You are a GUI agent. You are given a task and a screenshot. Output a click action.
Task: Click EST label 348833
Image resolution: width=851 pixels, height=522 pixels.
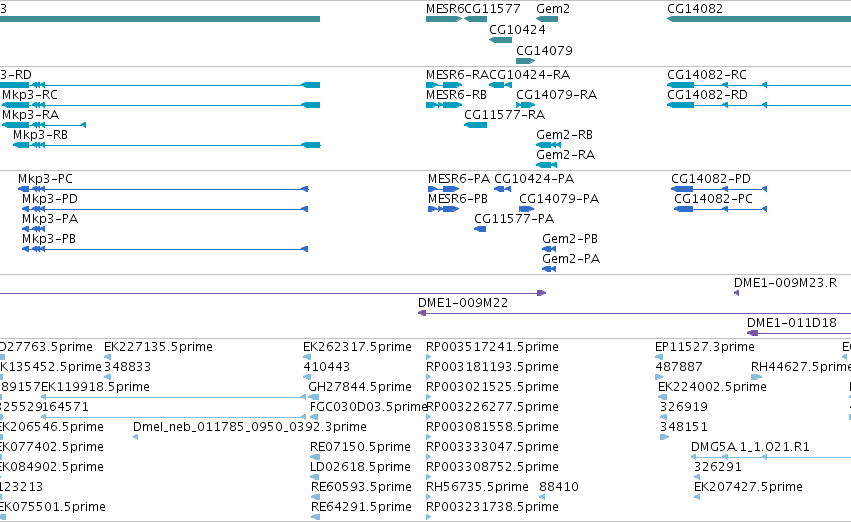(128, 367)
